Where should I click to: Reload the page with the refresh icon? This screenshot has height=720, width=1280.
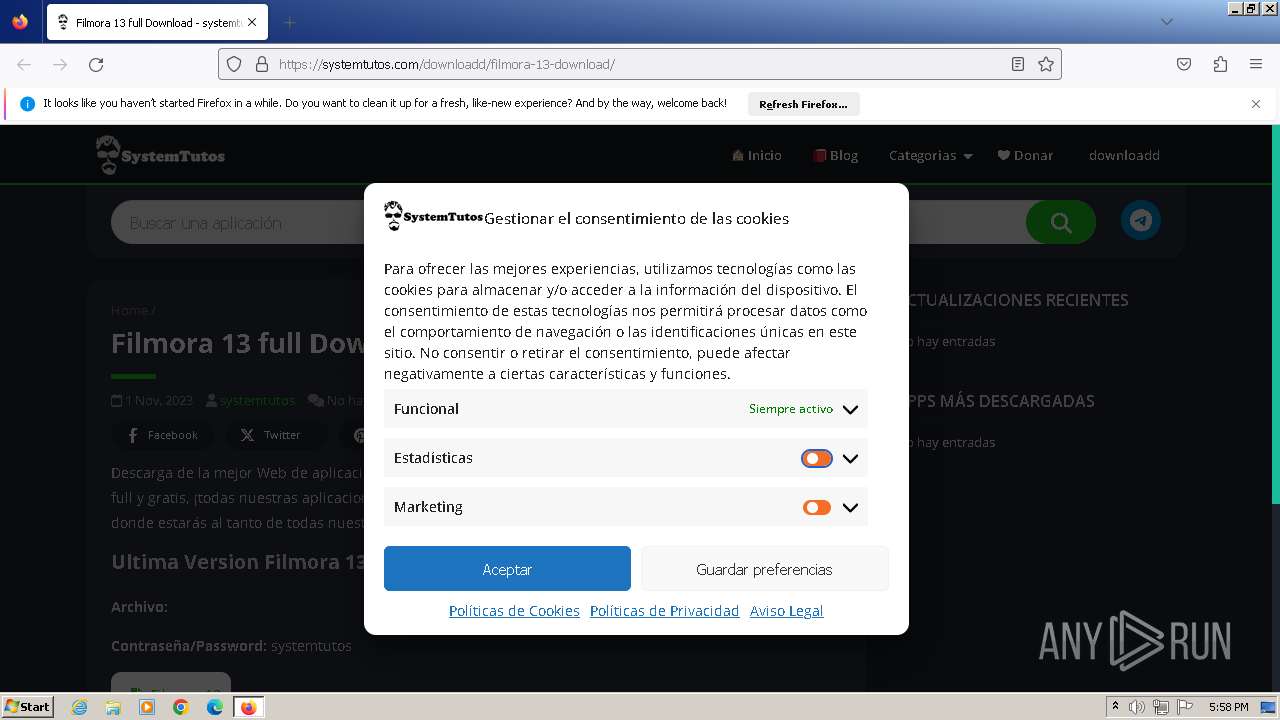[x=96, y=64]
